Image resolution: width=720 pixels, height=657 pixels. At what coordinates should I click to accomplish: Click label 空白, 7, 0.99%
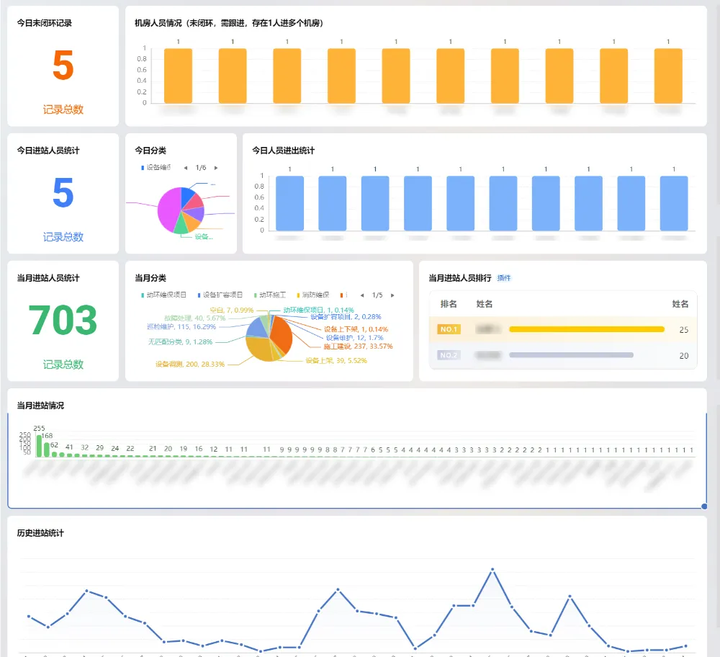pos(232,310)
